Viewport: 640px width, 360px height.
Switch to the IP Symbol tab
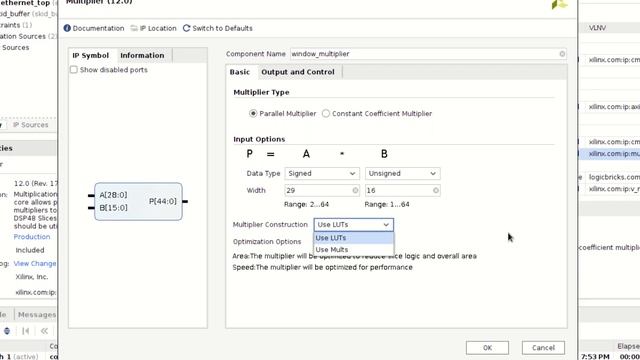point(91,56)
